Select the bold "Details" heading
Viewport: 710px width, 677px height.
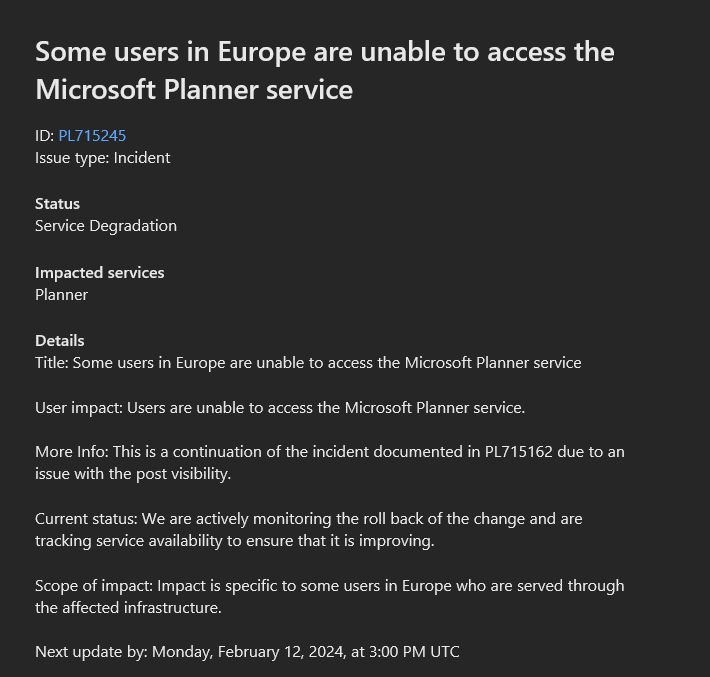pyautogui.click(x=60, y=340)
